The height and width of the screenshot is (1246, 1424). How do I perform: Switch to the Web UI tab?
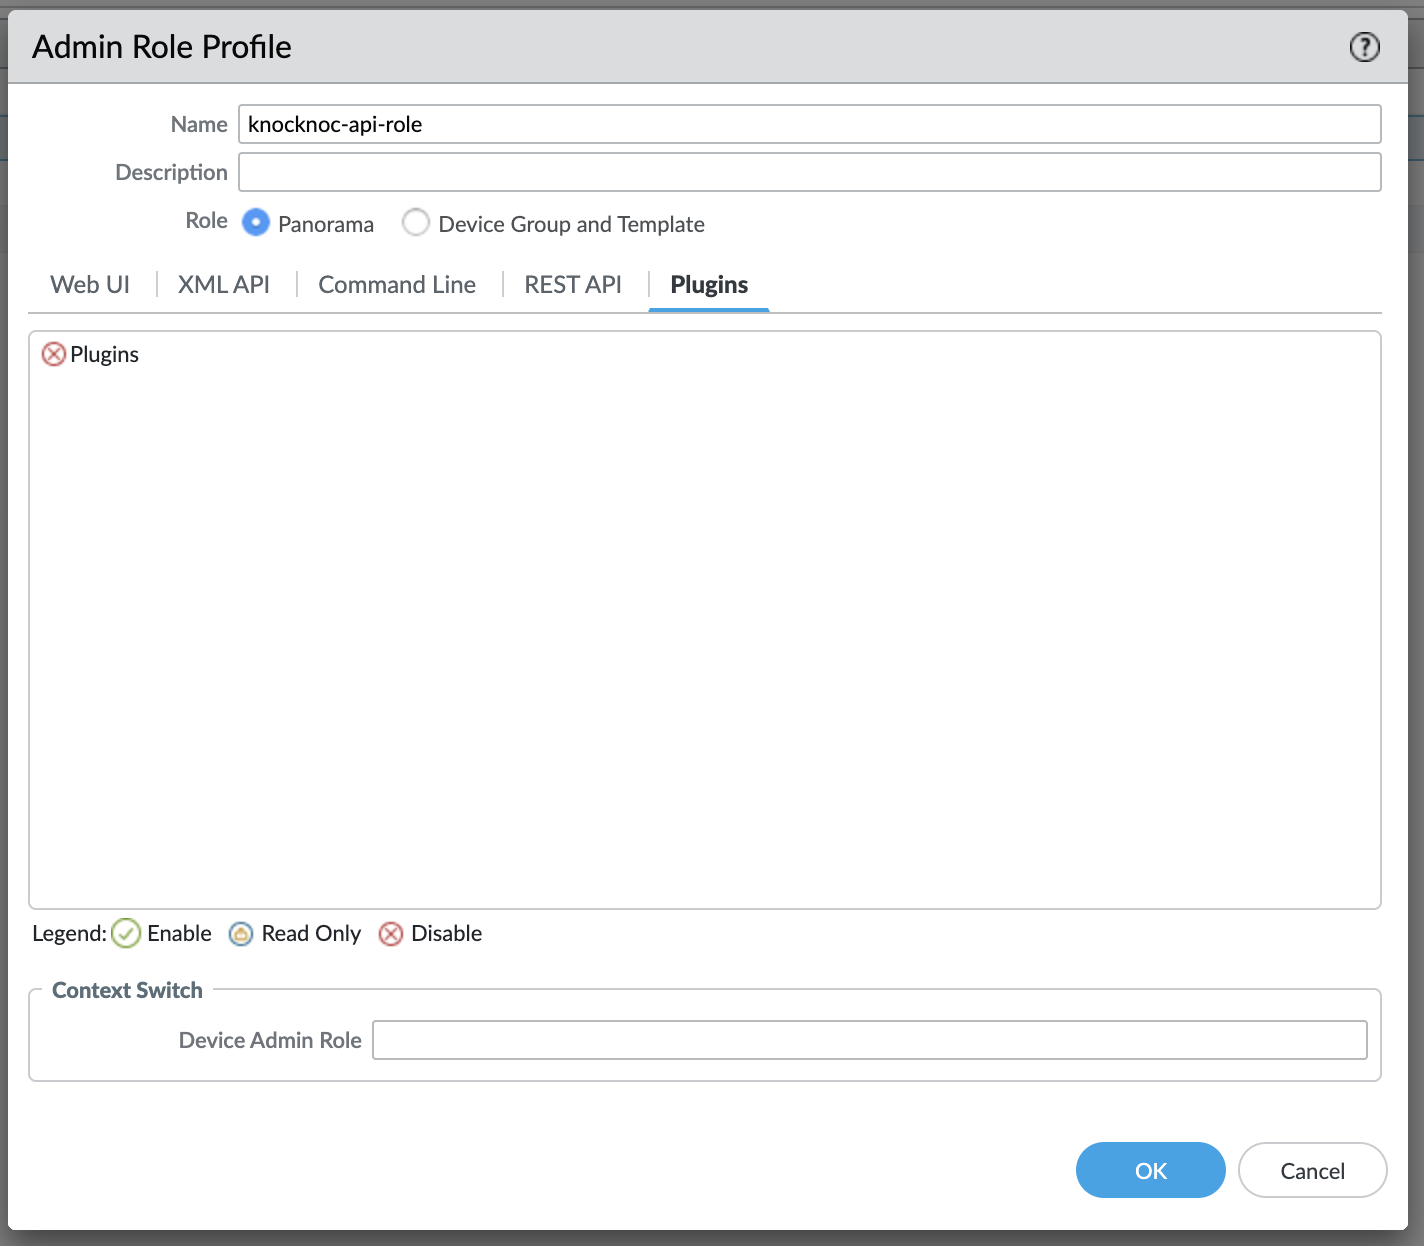[90, 285]
